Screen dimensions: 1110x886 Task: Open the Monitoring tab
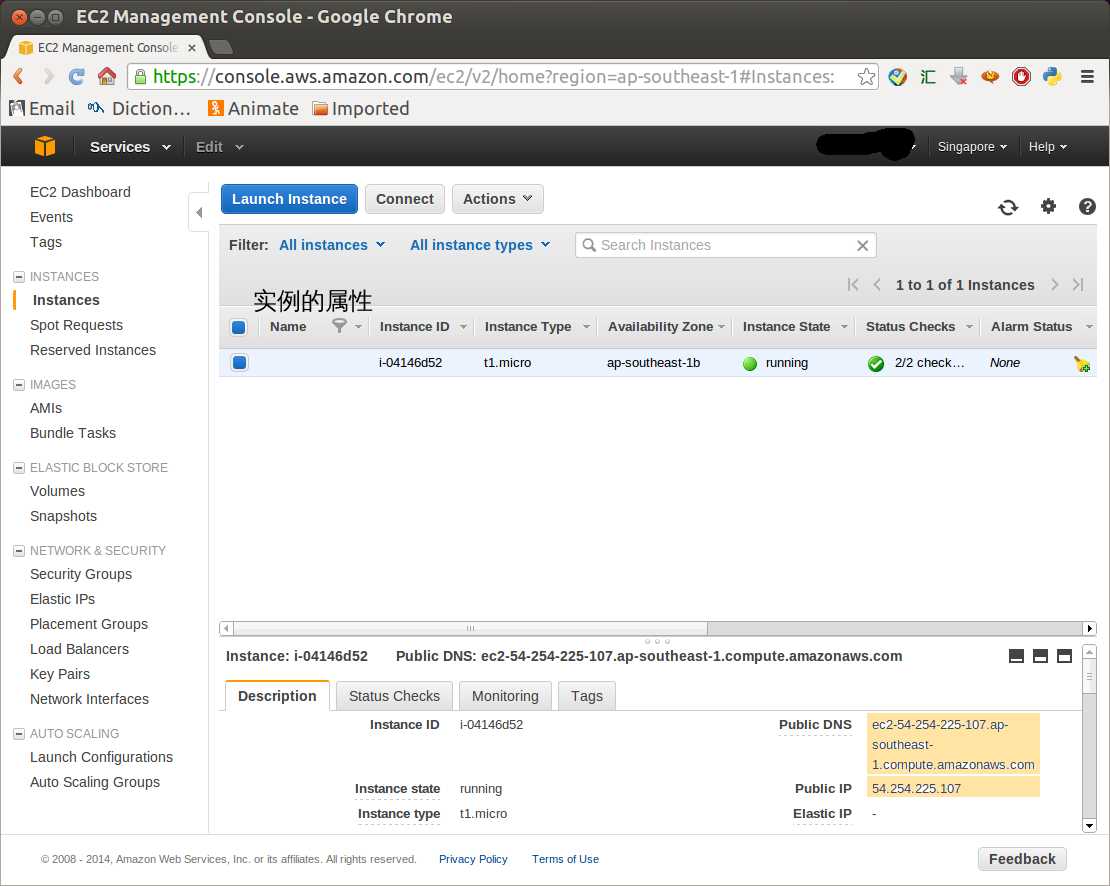505,696
